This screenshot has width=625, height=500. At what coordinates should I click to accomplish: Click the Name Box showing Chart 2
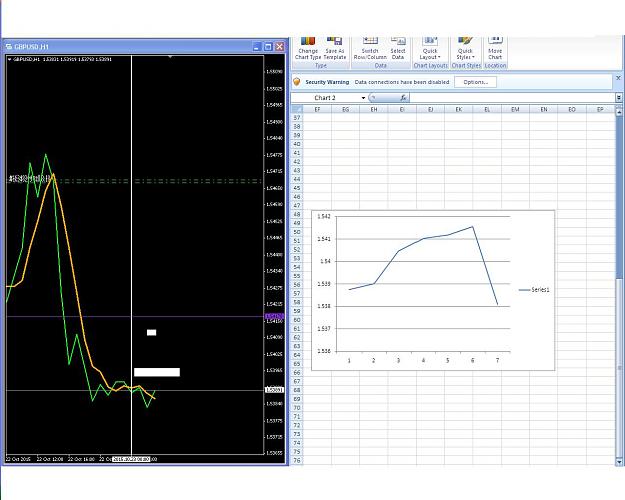pyautogui.click(x=326, y=98)
